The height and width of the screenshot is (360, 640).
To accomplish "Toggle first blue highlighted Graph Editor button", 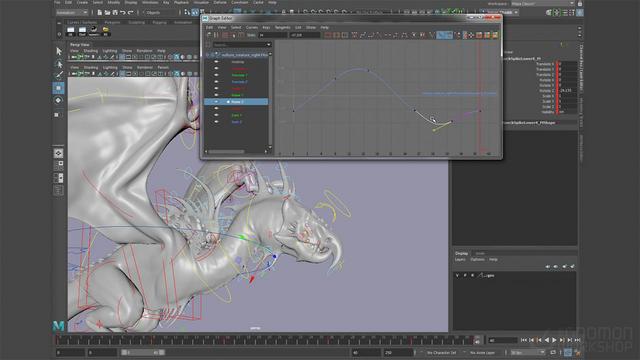I will pyautogui.click(x=440, y=35).
